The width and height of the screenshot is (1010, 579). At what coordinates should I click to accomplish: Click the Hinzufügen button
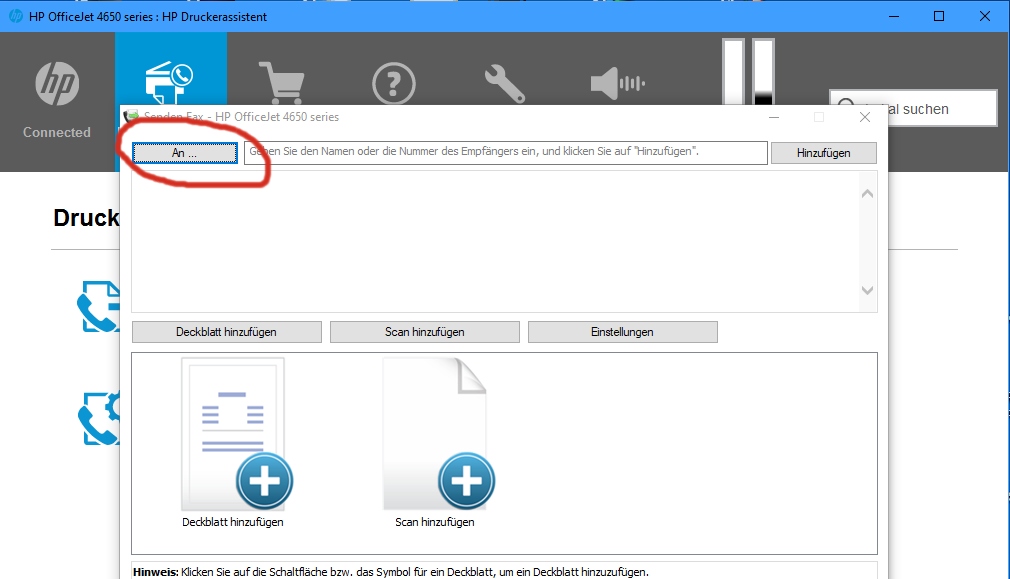coord(823,153)
